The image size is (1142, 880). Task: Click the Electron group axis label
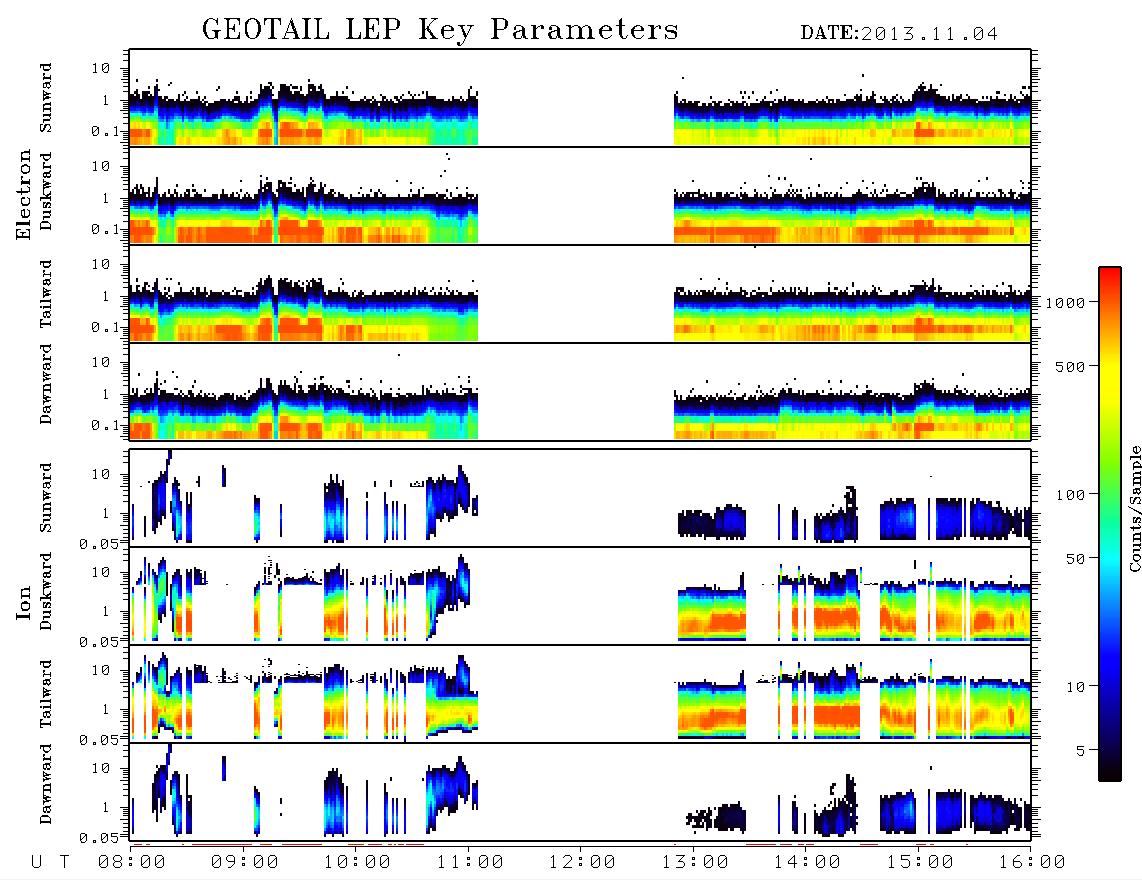tap(23, 195)
